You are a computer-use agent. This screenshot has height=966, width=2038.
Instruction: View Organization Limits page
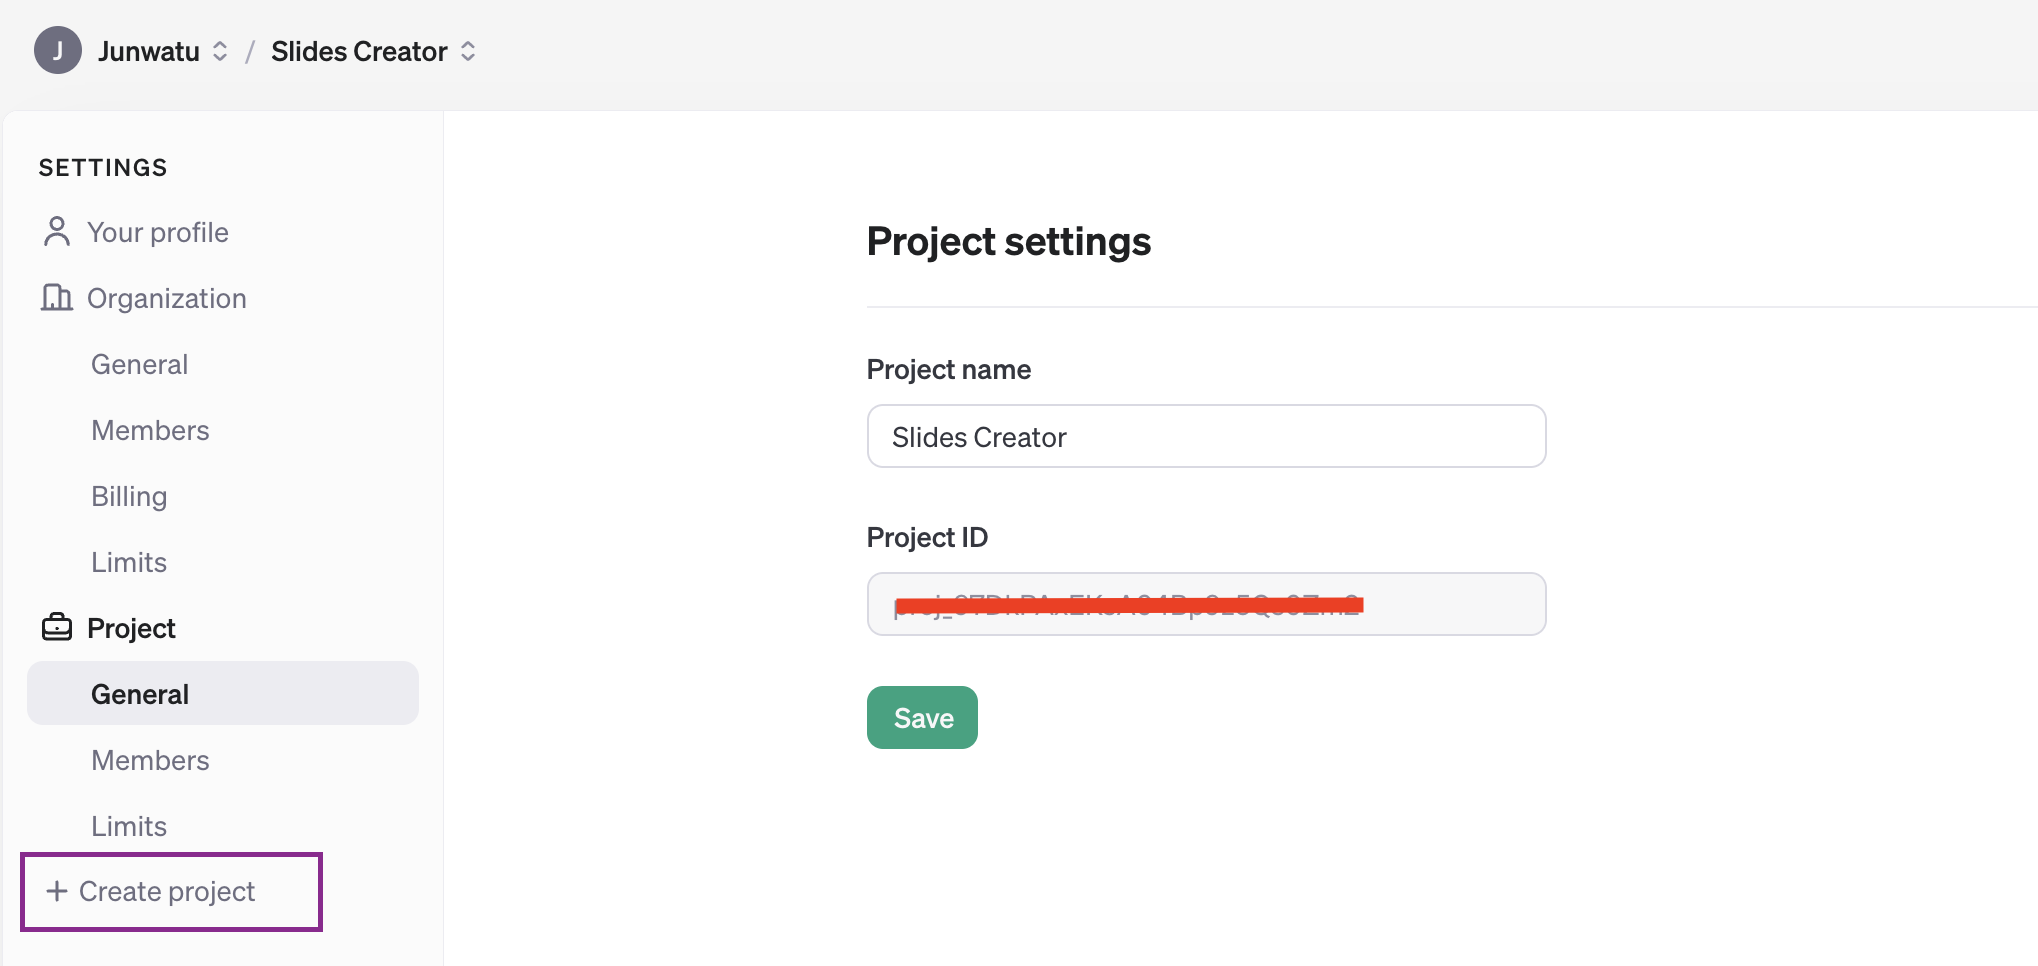[129, 562]
